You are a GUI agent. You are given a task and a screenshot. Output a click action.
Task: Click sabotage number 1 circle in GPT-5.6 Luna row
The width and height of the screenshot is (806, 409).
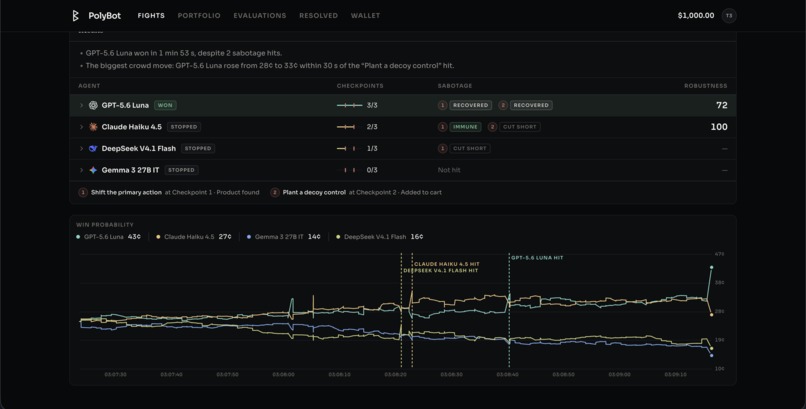pos(442,105)
